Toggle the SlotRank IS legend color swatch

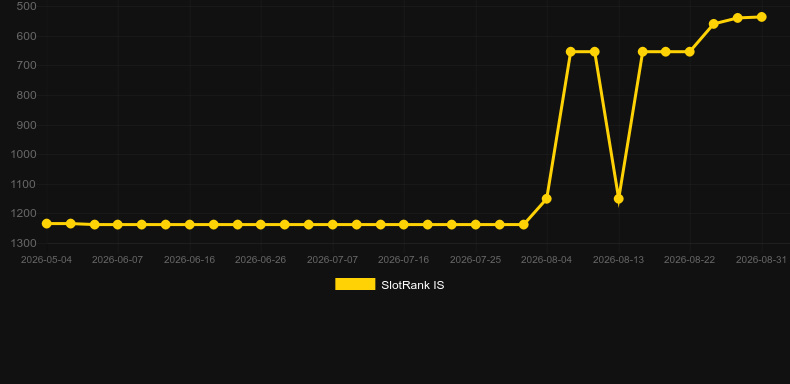[x=355, y=284]
